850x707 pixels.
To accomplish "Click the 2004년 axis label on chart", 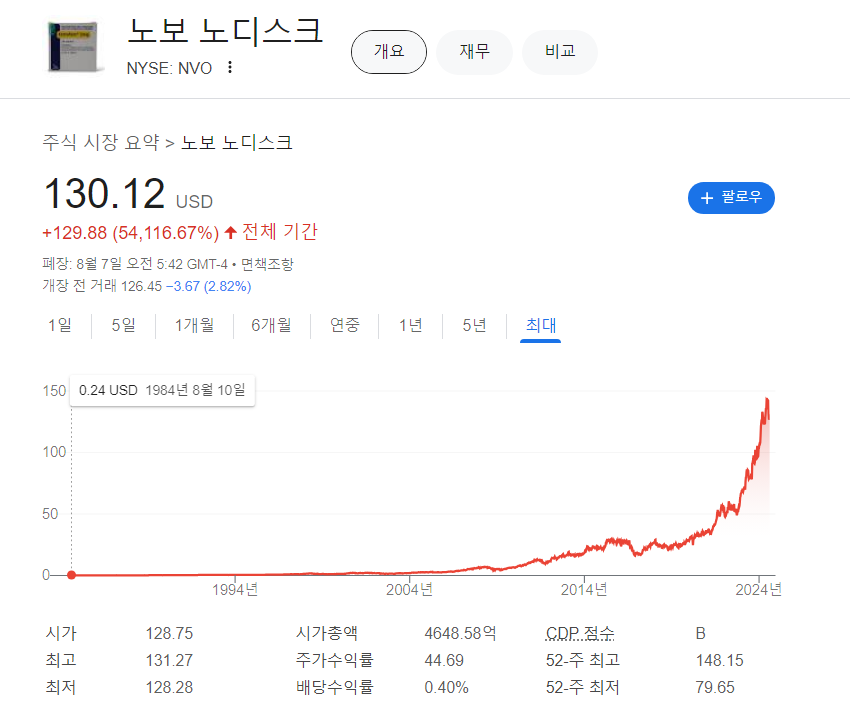I will (409, 590).
